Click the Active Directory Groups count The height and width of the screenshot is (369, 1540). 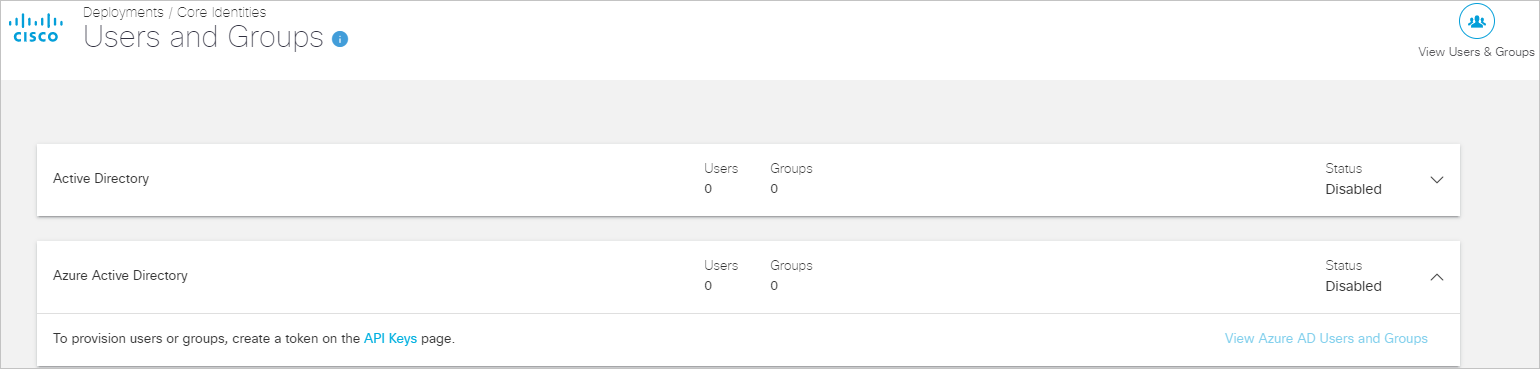click(x=774, y=189)
